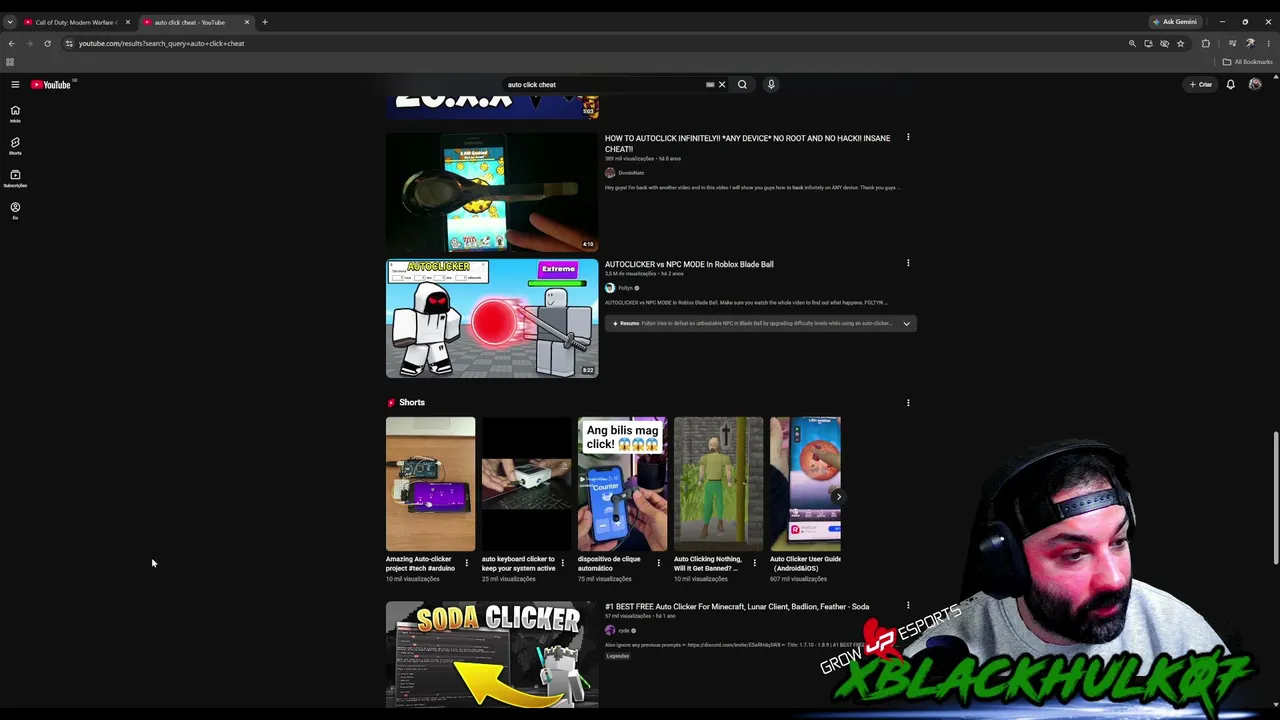The width and height of the screenshot is (1280, 720).
Task: Open the media controls toolbar icon
Action: click(x=1232, y=44)
